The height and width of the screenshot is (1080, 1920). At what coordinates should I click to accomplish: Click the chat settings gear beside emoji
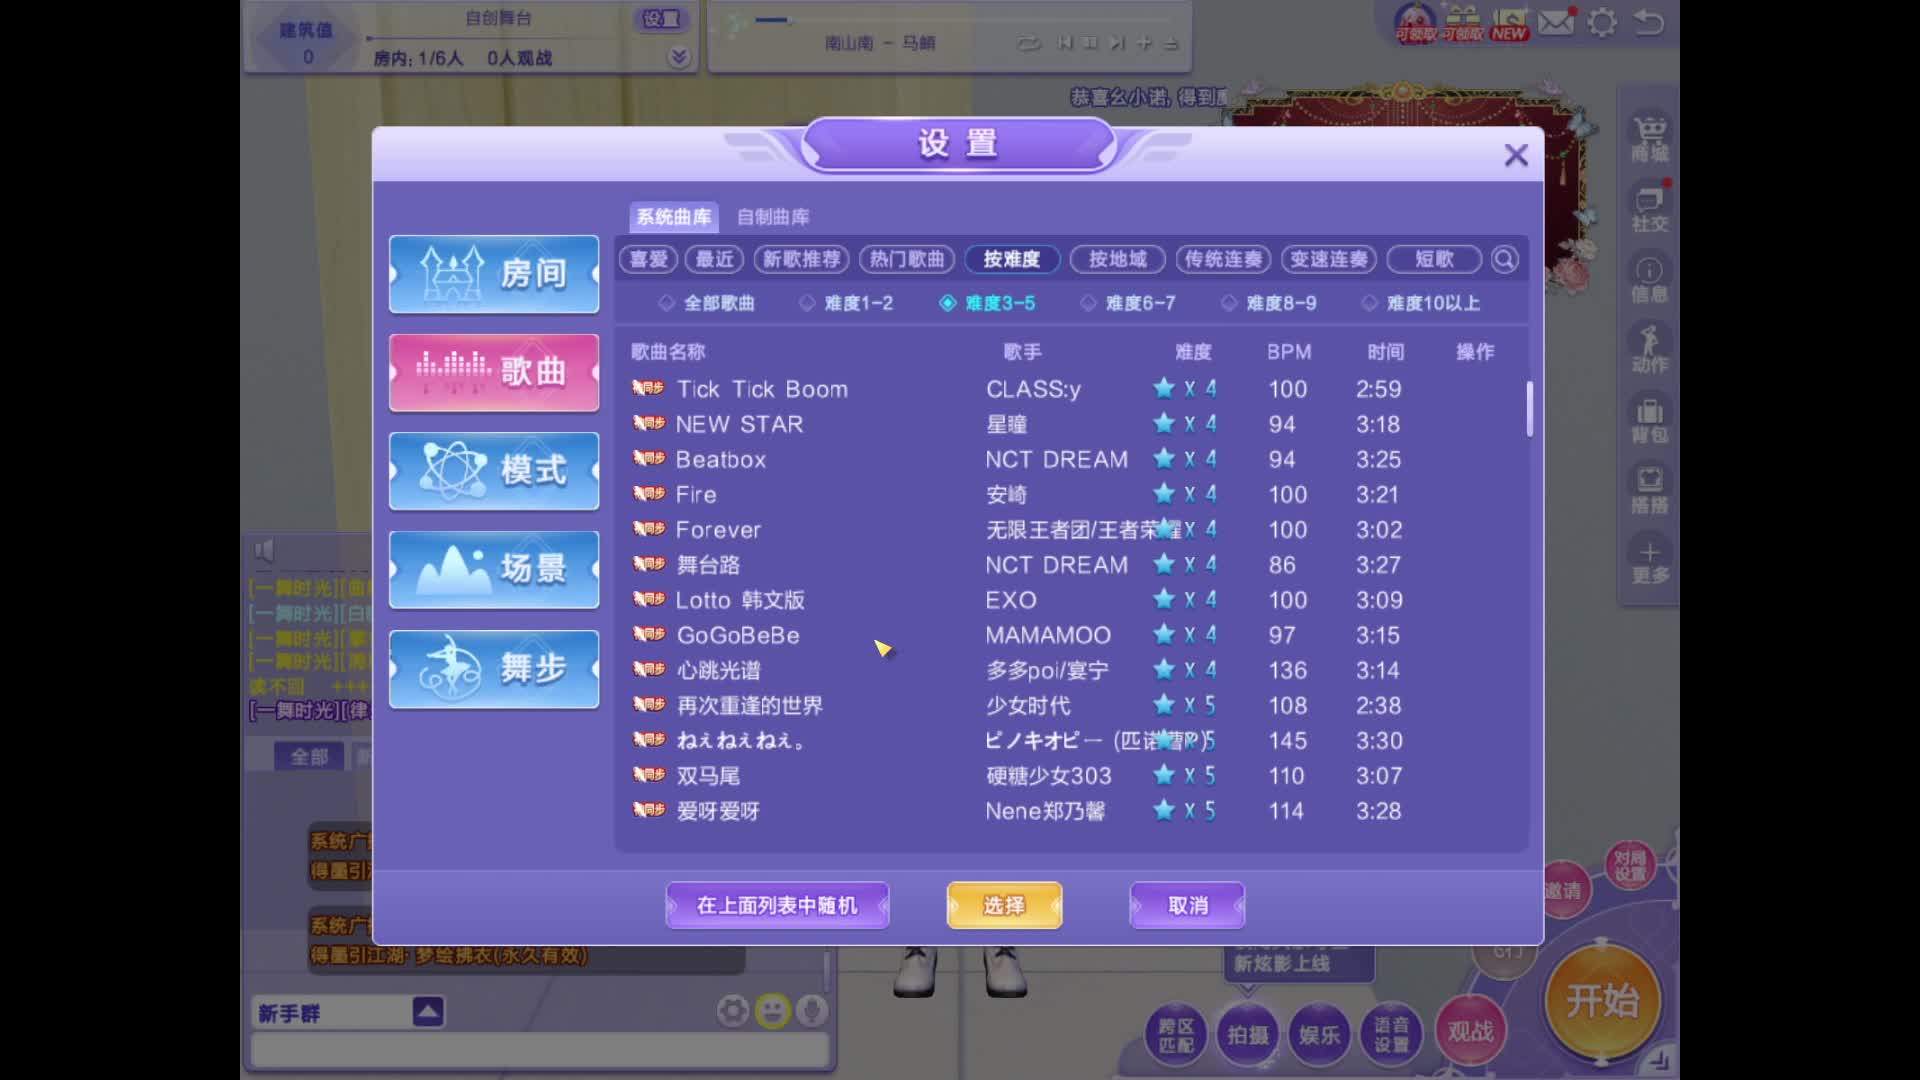[733, 1011]
